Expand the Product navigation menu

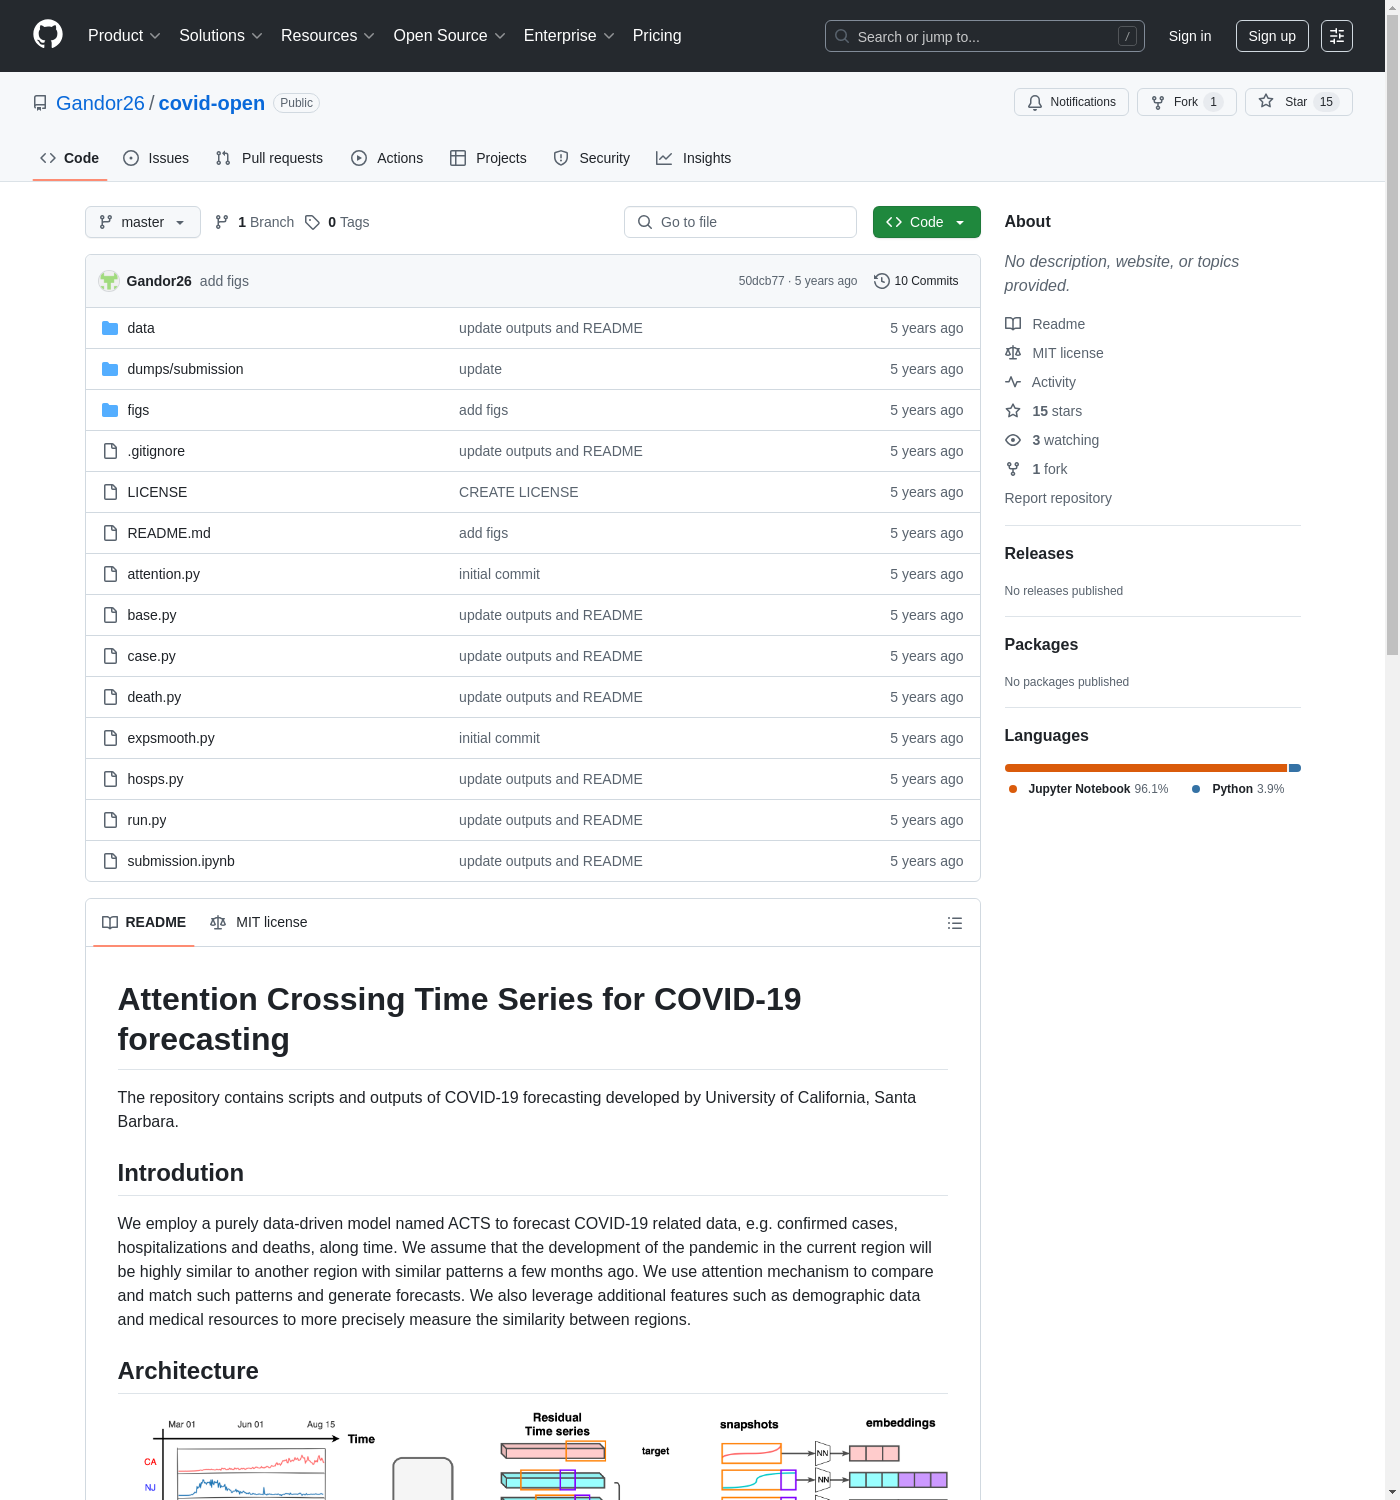coord(124,36)
